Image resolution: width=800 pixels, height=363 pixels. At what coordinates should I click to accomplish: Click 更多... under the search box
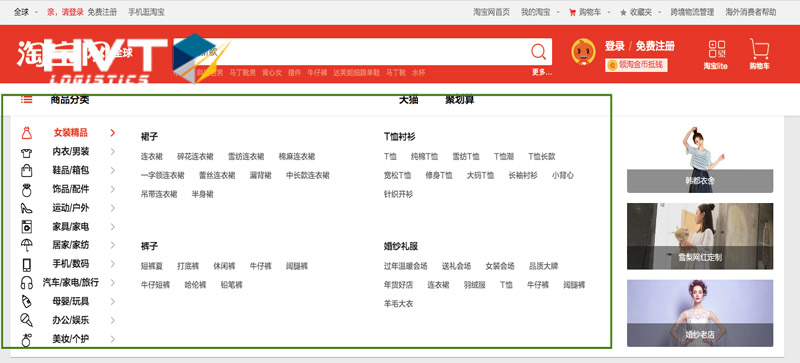click(541, 72)
